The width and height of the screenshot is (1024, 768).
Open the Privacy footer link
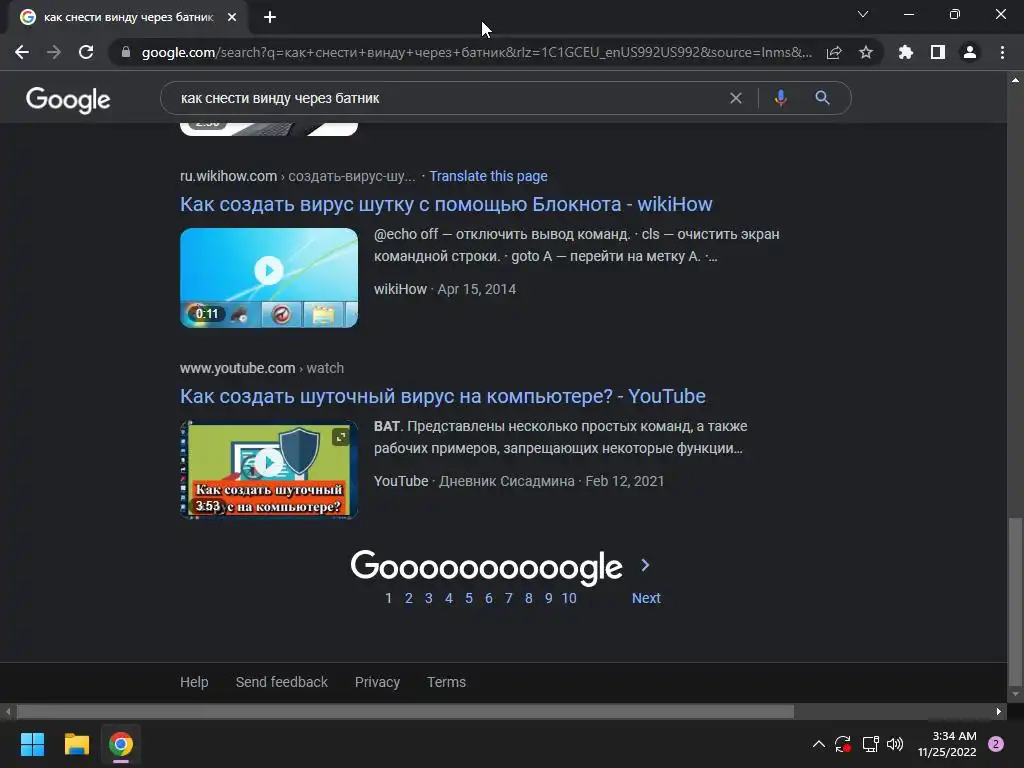pos(377,682)
